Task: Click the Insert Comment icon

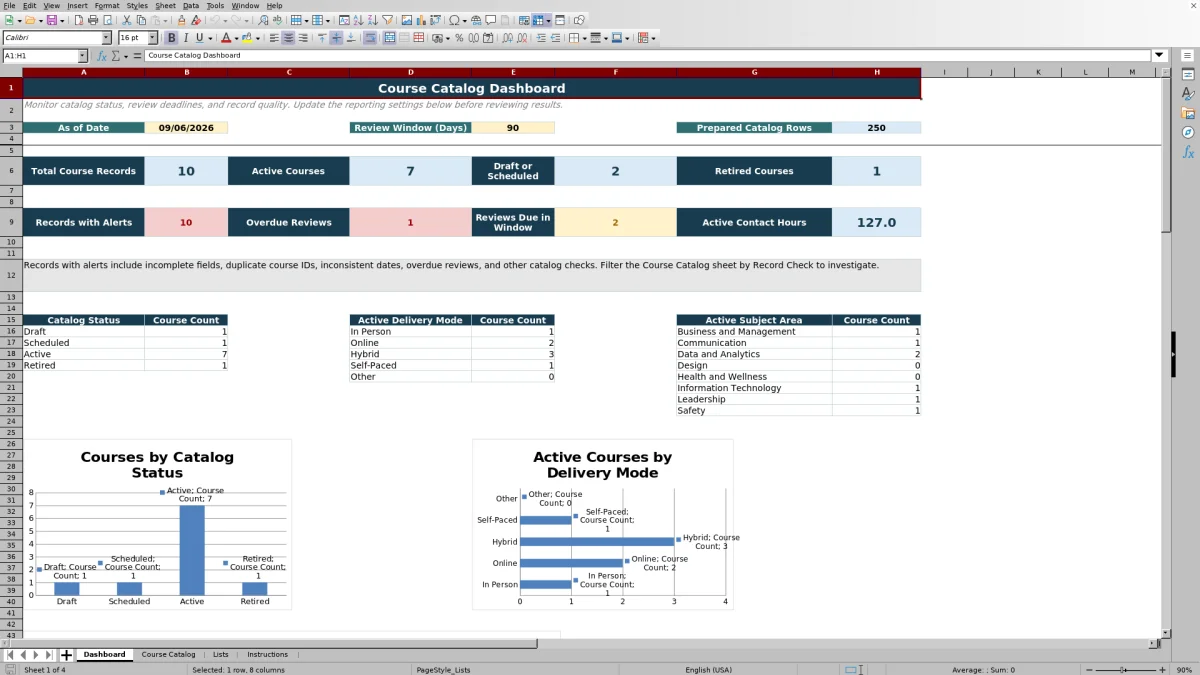Action: (x=491, y=20)
